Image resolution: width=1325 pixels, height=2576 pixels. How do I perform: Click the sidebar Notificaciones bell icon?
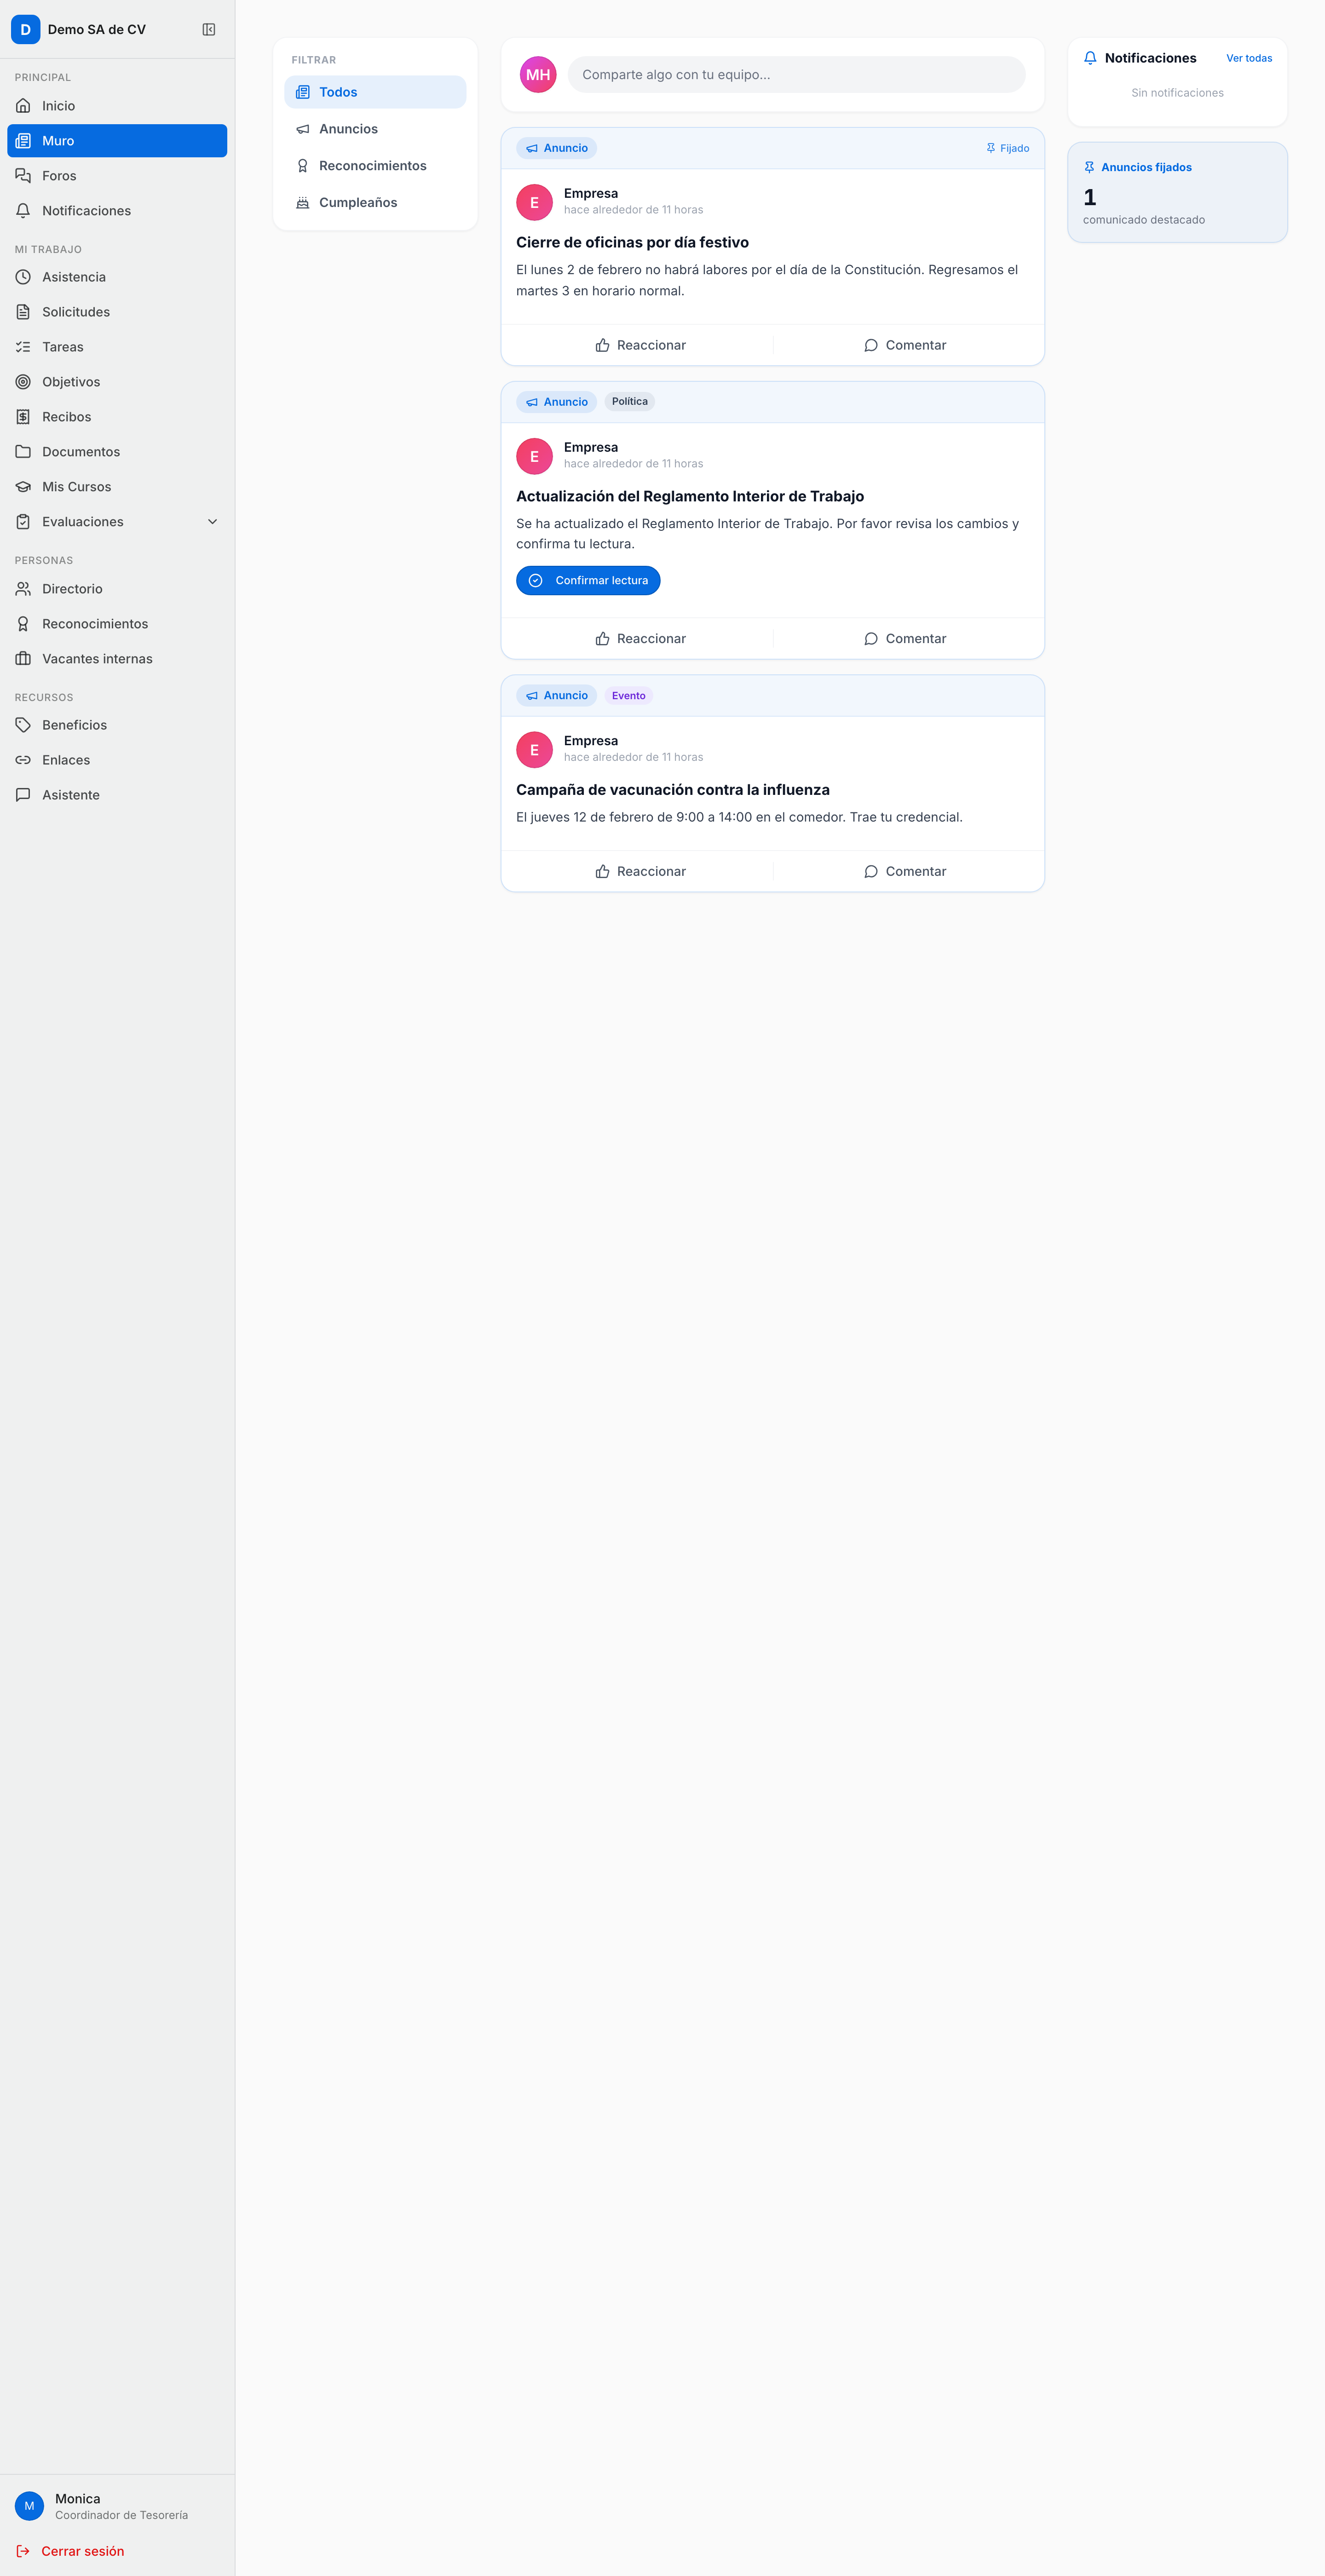point(23,211)
